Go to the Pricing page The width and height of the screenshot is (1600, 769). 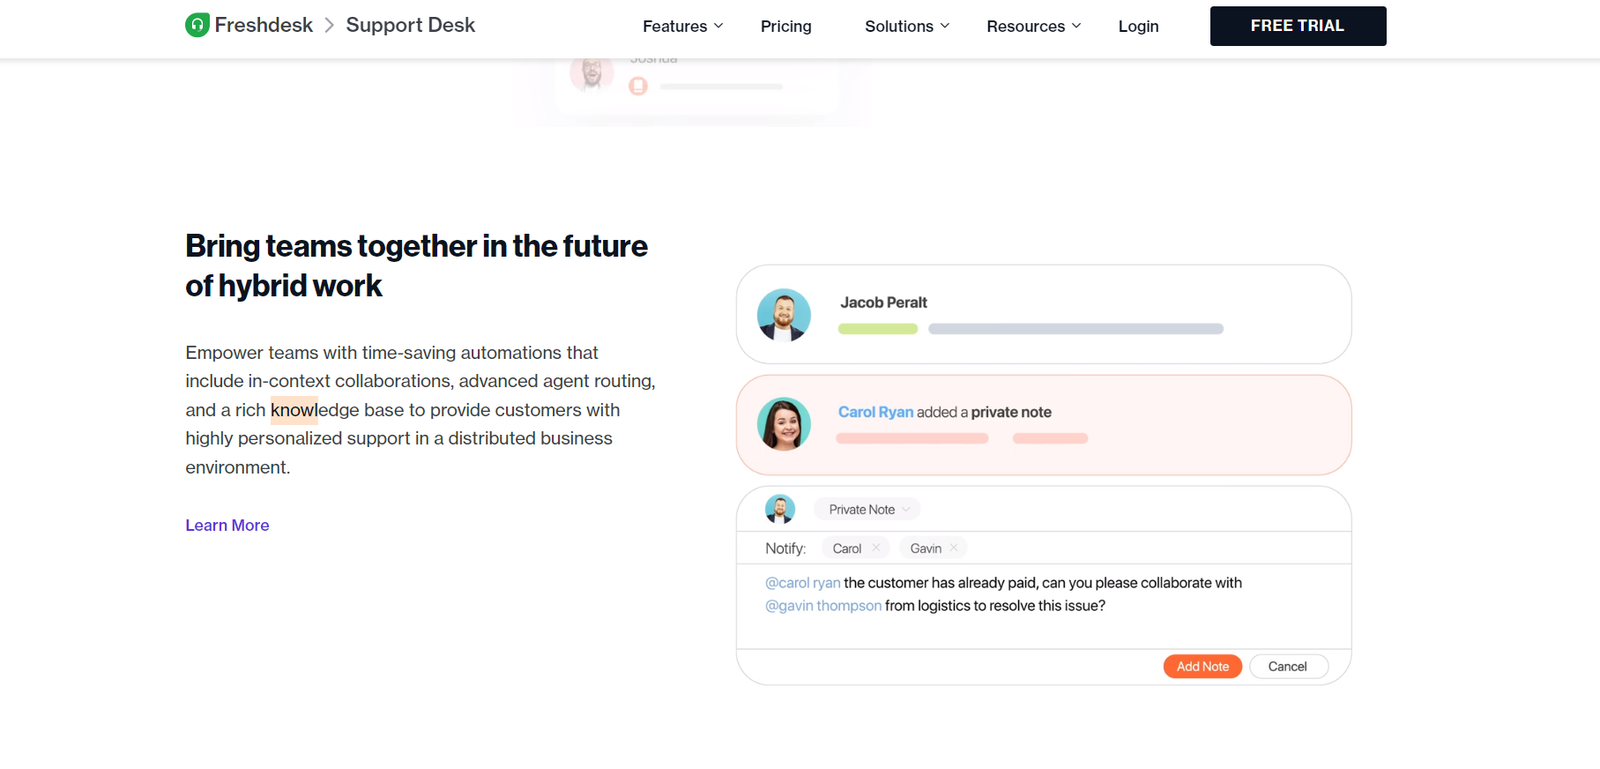pyautogui.click(x=786, y=26)
